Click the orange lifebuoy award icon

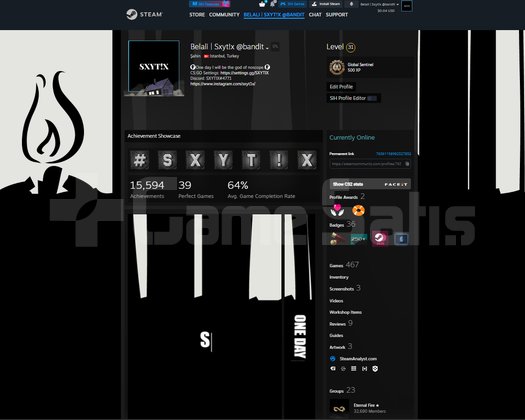point(358,211)
